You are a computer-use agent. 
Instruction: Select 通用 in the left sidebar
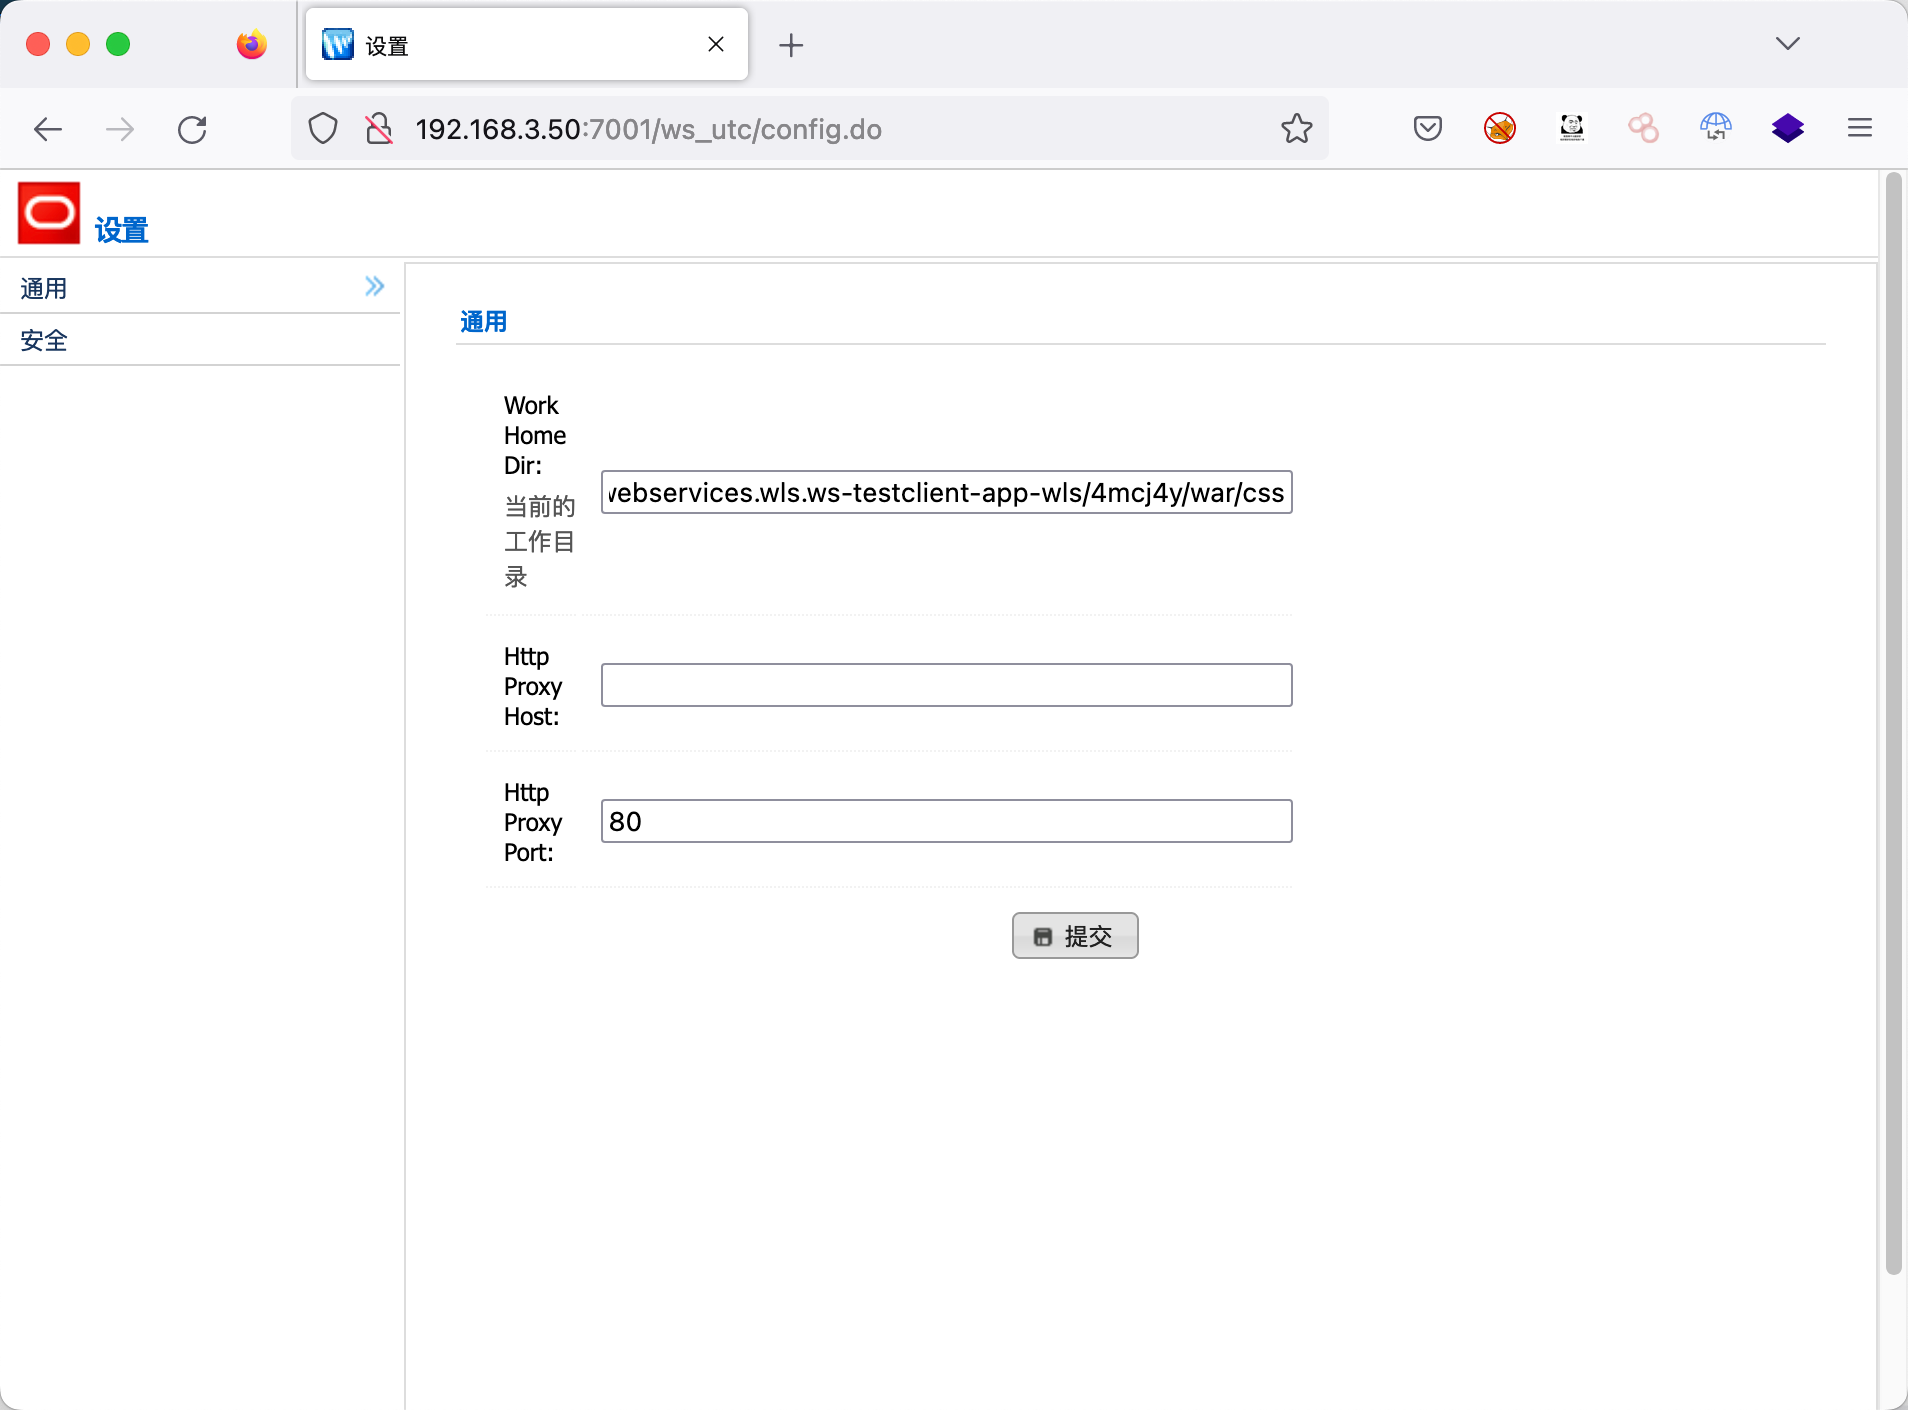coord(44,289)
